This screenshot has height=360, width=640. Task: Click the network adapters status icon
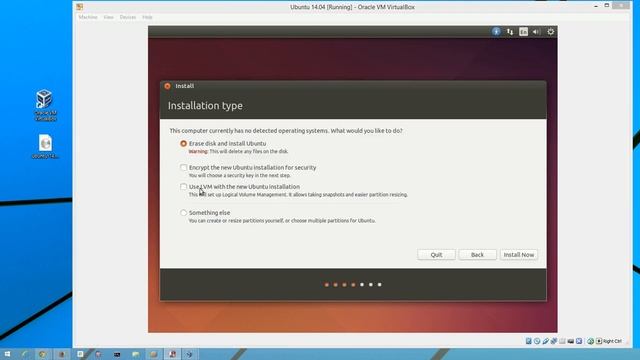[554, 341]
